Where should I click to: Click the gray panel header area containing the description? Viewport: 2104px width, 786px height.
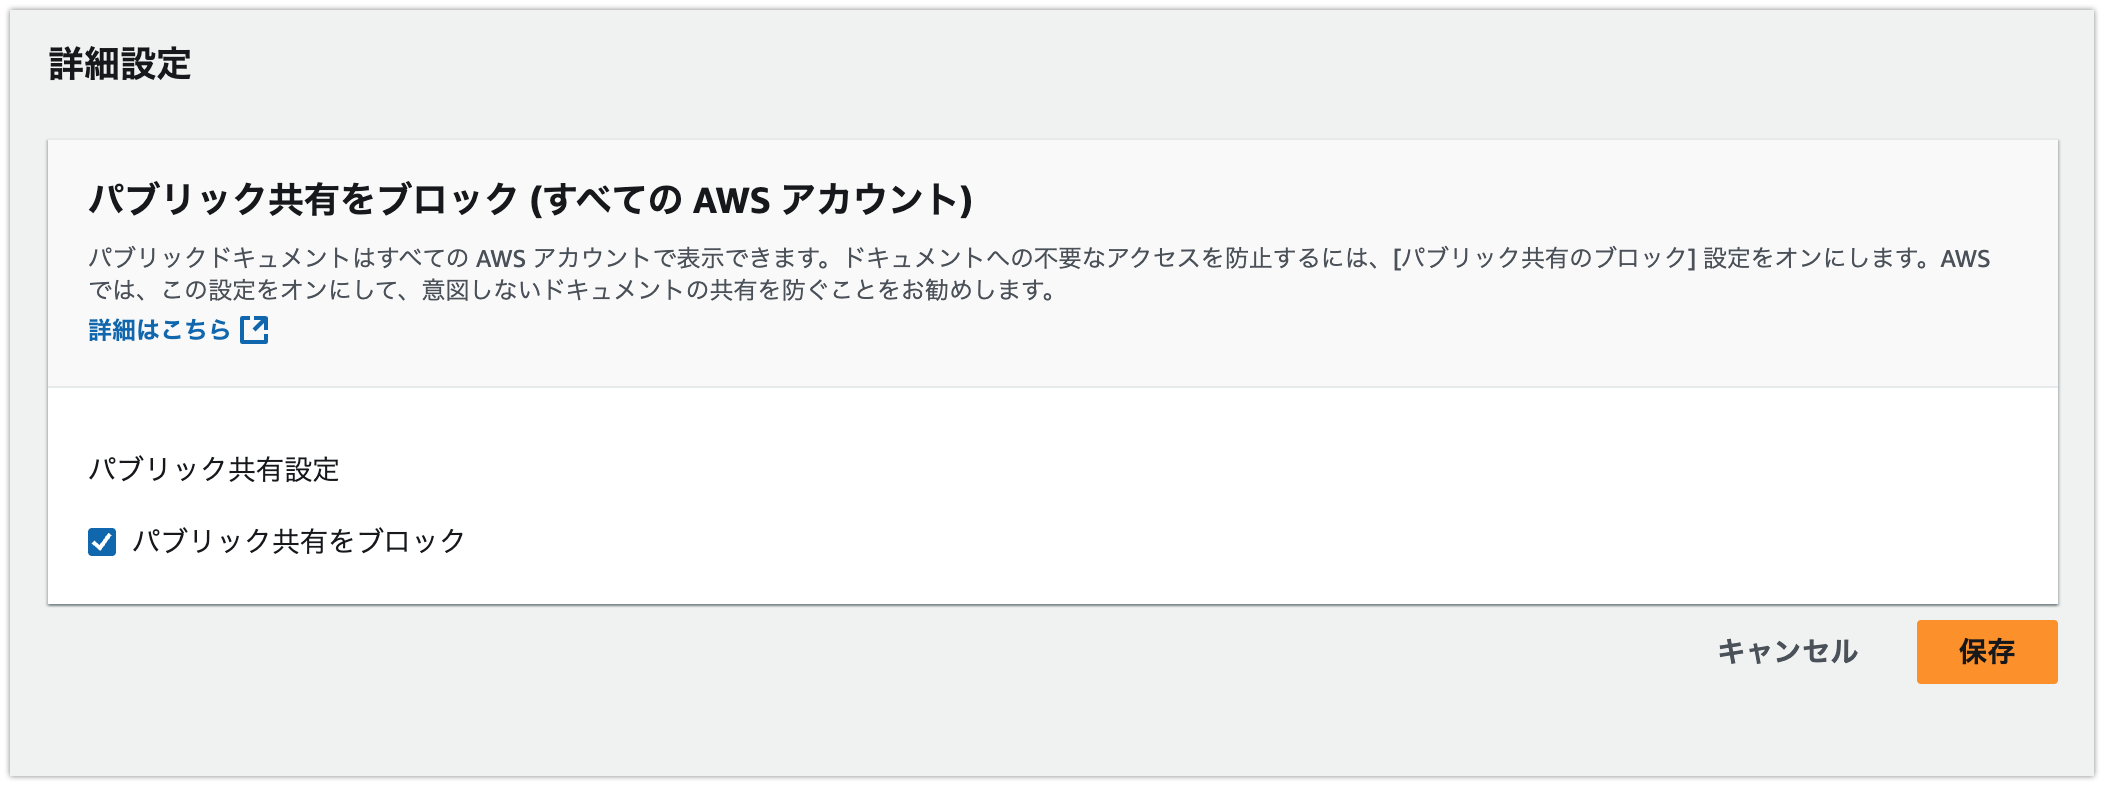pos(1052,263)
